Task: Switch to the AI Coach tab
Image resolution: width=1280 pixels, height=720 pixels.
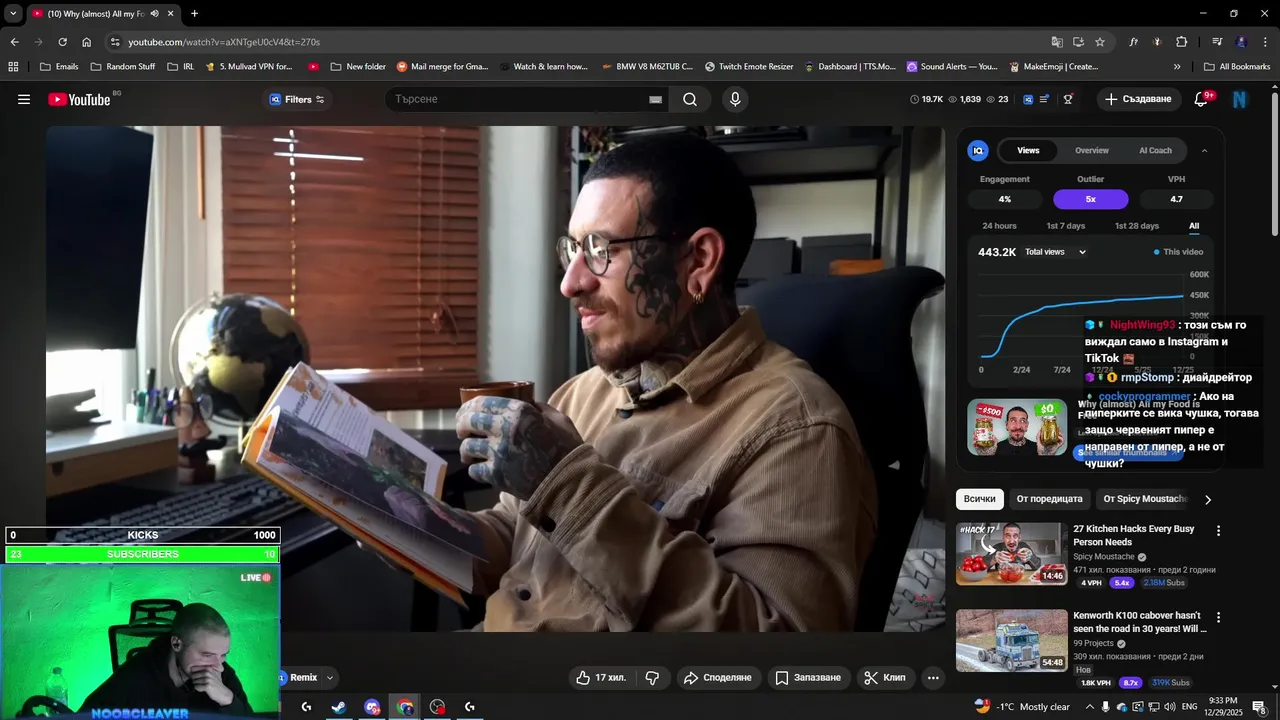Action: click(1155, 151)
